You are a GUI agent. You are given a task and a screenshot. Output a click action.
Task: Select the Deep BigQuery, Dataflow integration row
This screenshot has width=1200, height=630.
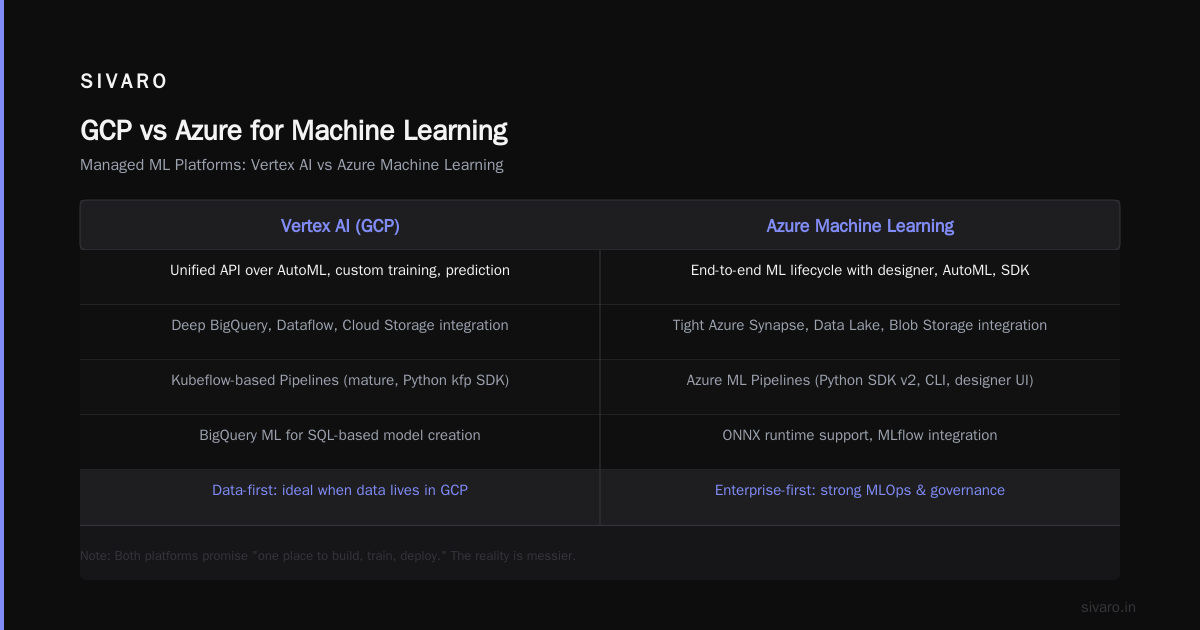pyautogui.click(x=340, y=325)
